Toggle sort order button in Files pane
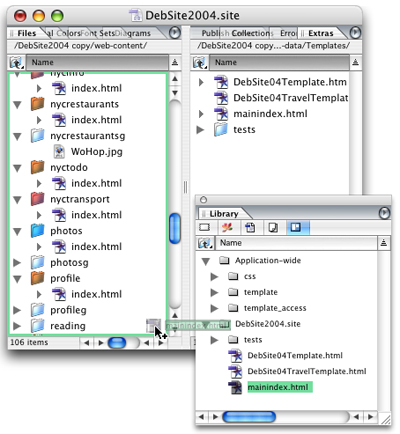This screenshot has width=400, height=434. coord(175,62)
